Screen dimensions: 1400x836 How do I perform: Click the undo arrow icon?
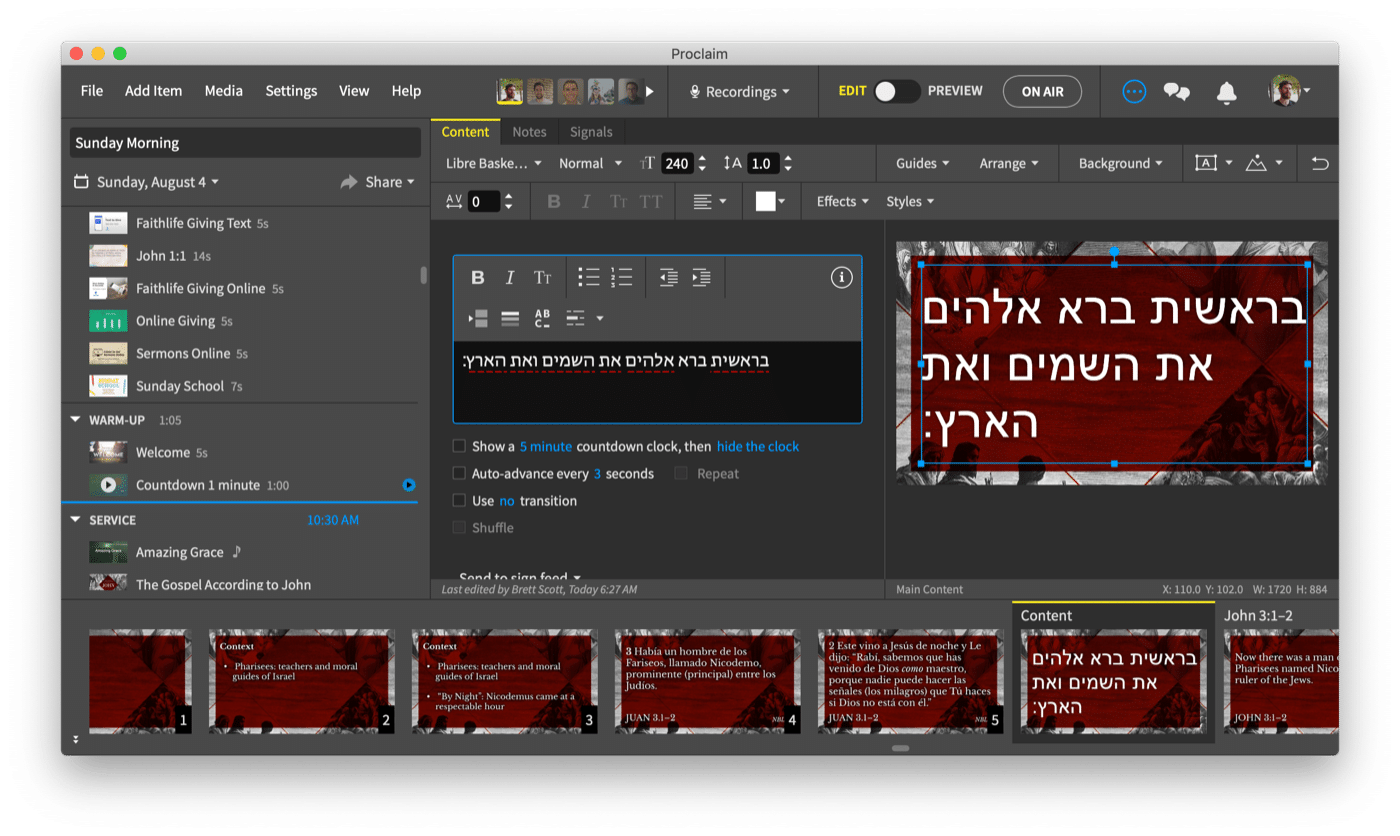click(1320, 163)
